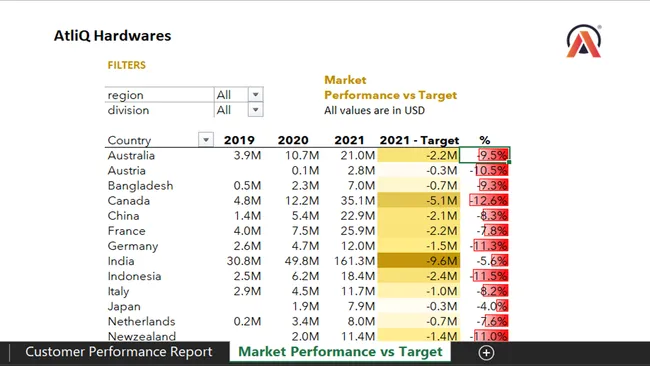This screenshot has width=650, height=366.
Task: Select Australia's -9.5% cell
Action: 485,155
